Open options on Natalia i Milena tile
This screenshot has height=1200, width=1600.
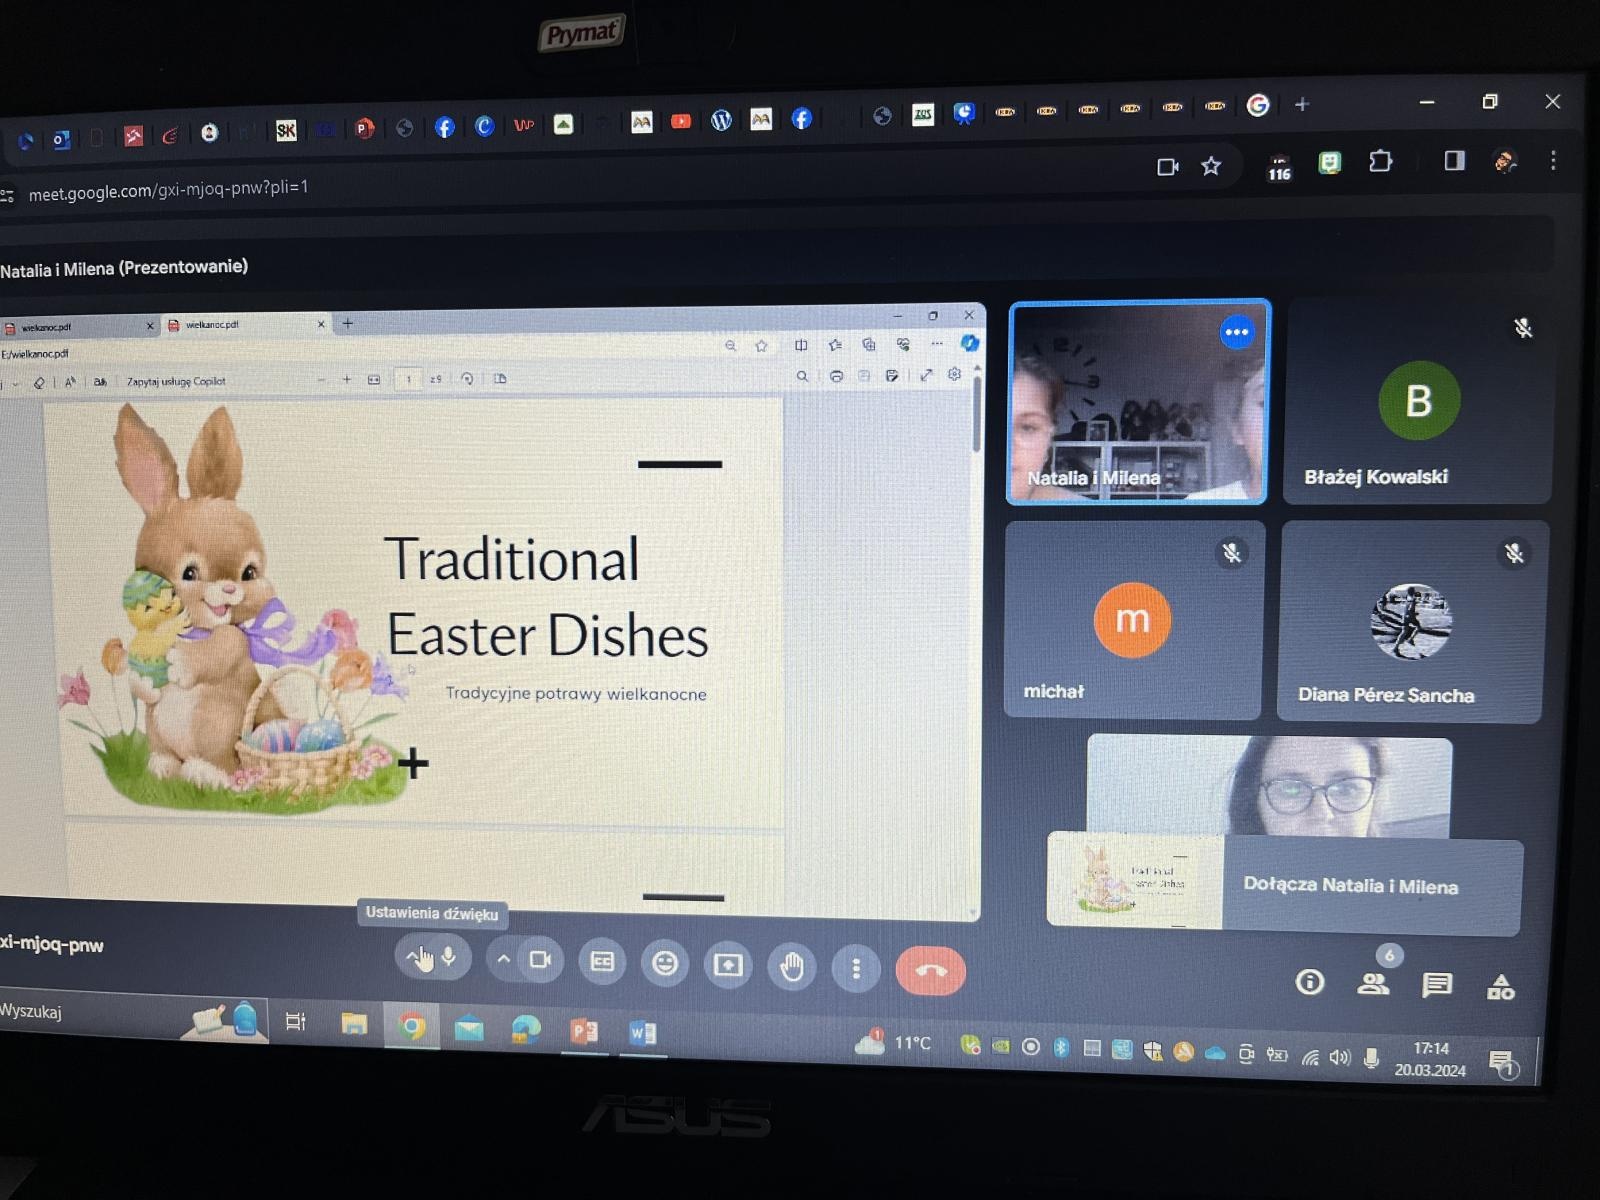click(1237, 332)
